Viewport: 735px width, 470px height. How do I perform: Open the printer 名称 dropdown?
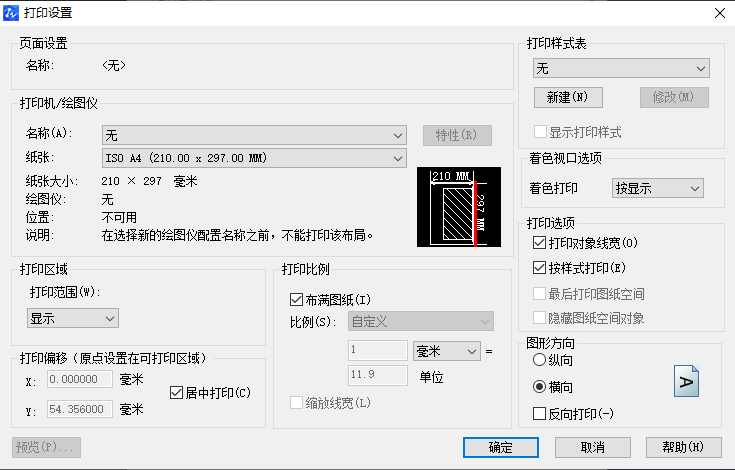[254, 135]
